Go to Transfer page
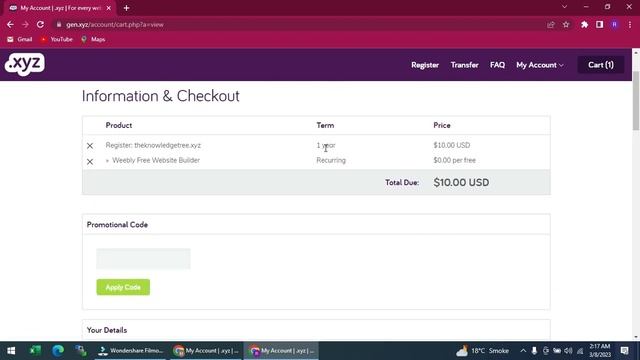 (464, 65)
